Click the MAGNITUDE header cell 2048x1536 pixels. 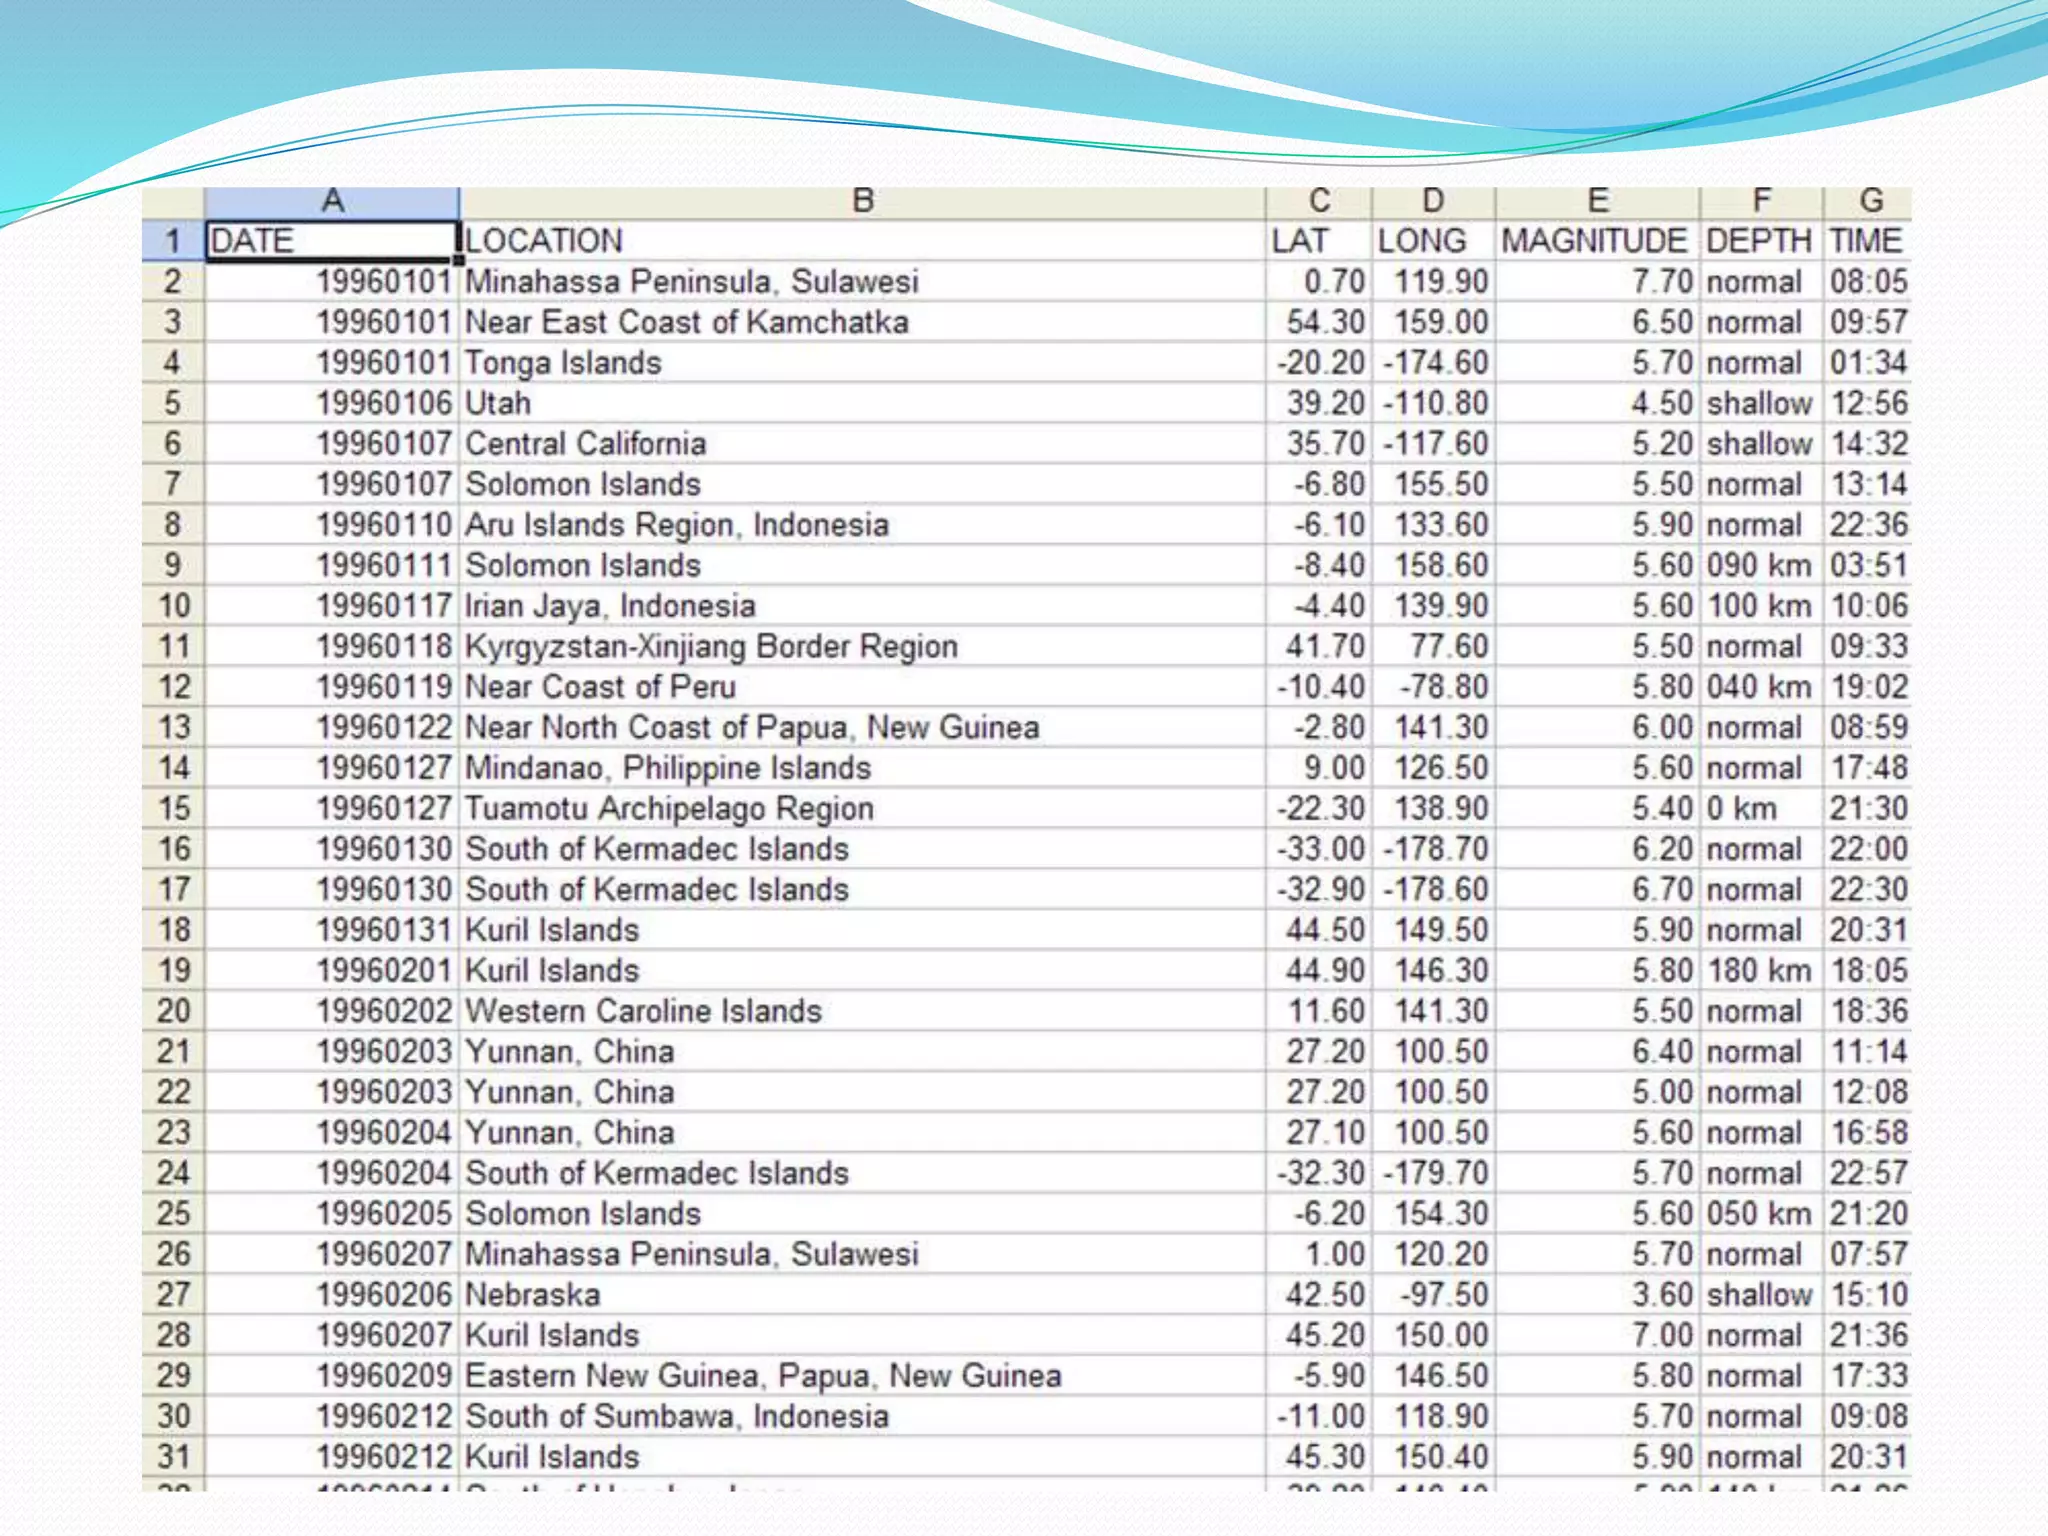click(x=1596, y=241)
